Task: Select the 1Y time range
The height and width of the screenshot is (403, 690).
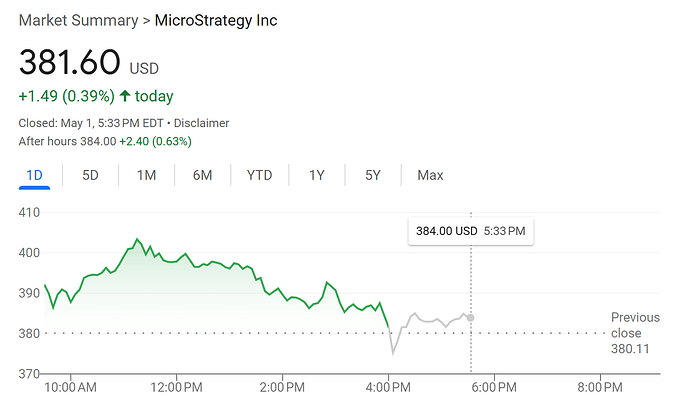Action: click(x=316, y=175)
